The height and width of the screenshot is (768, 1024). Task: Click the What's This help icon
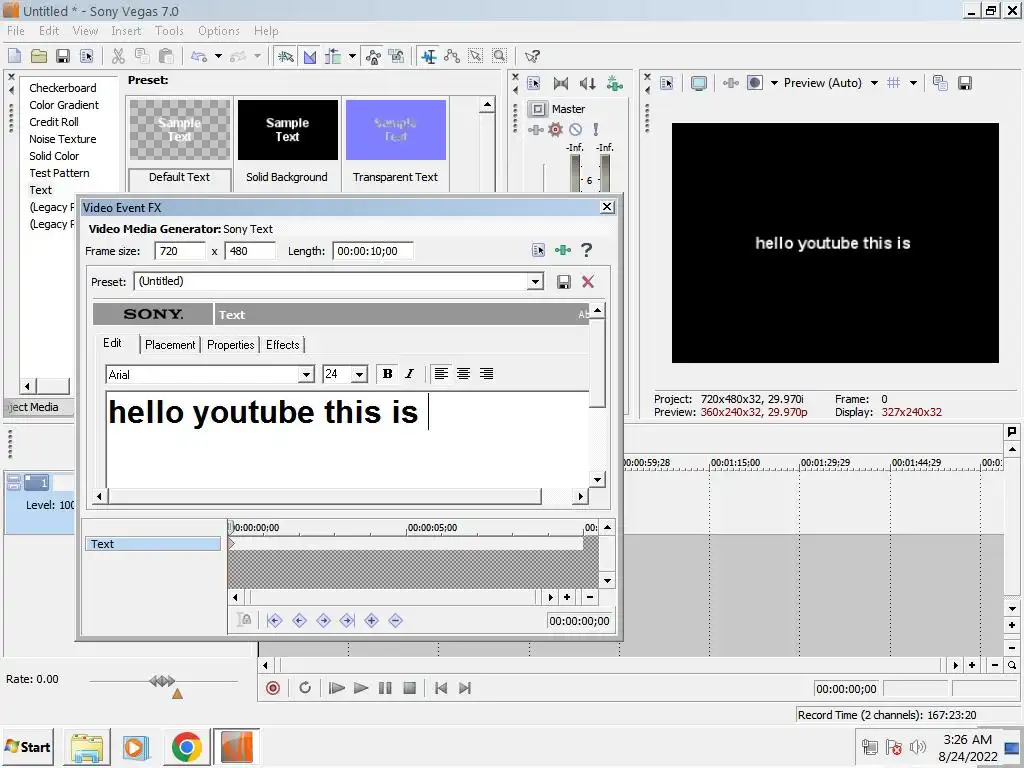tap(532, 56)
